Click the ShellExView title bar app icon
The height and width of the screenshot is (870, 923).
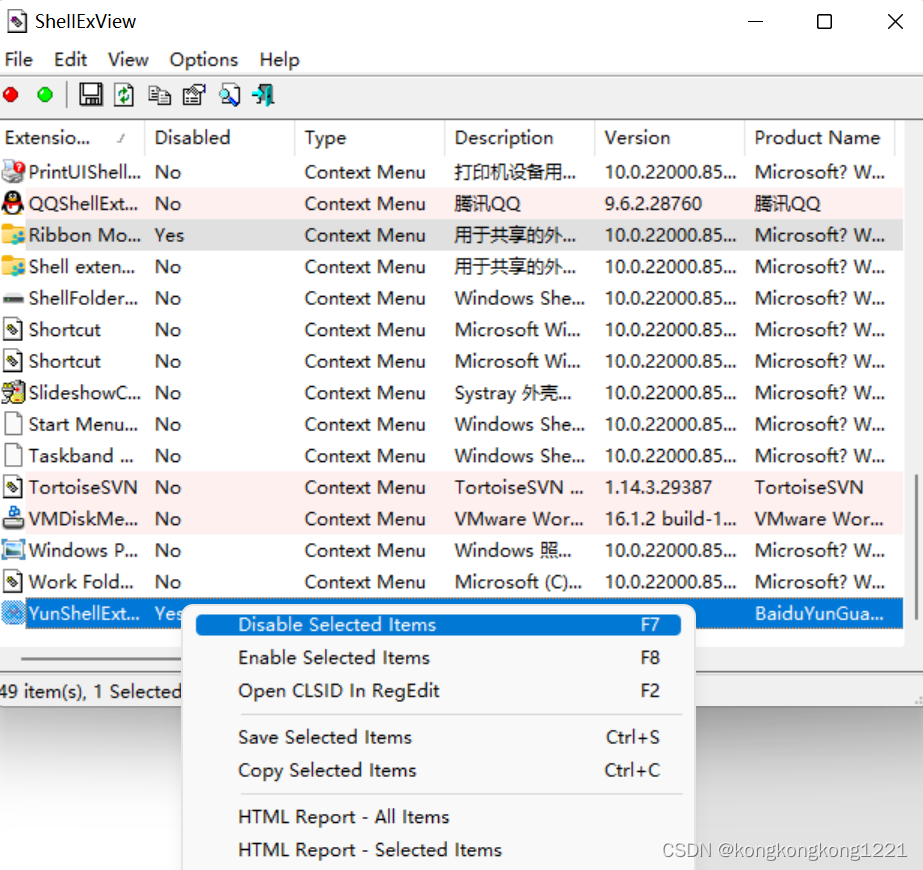pyautogui.click(x=17, y=21)
